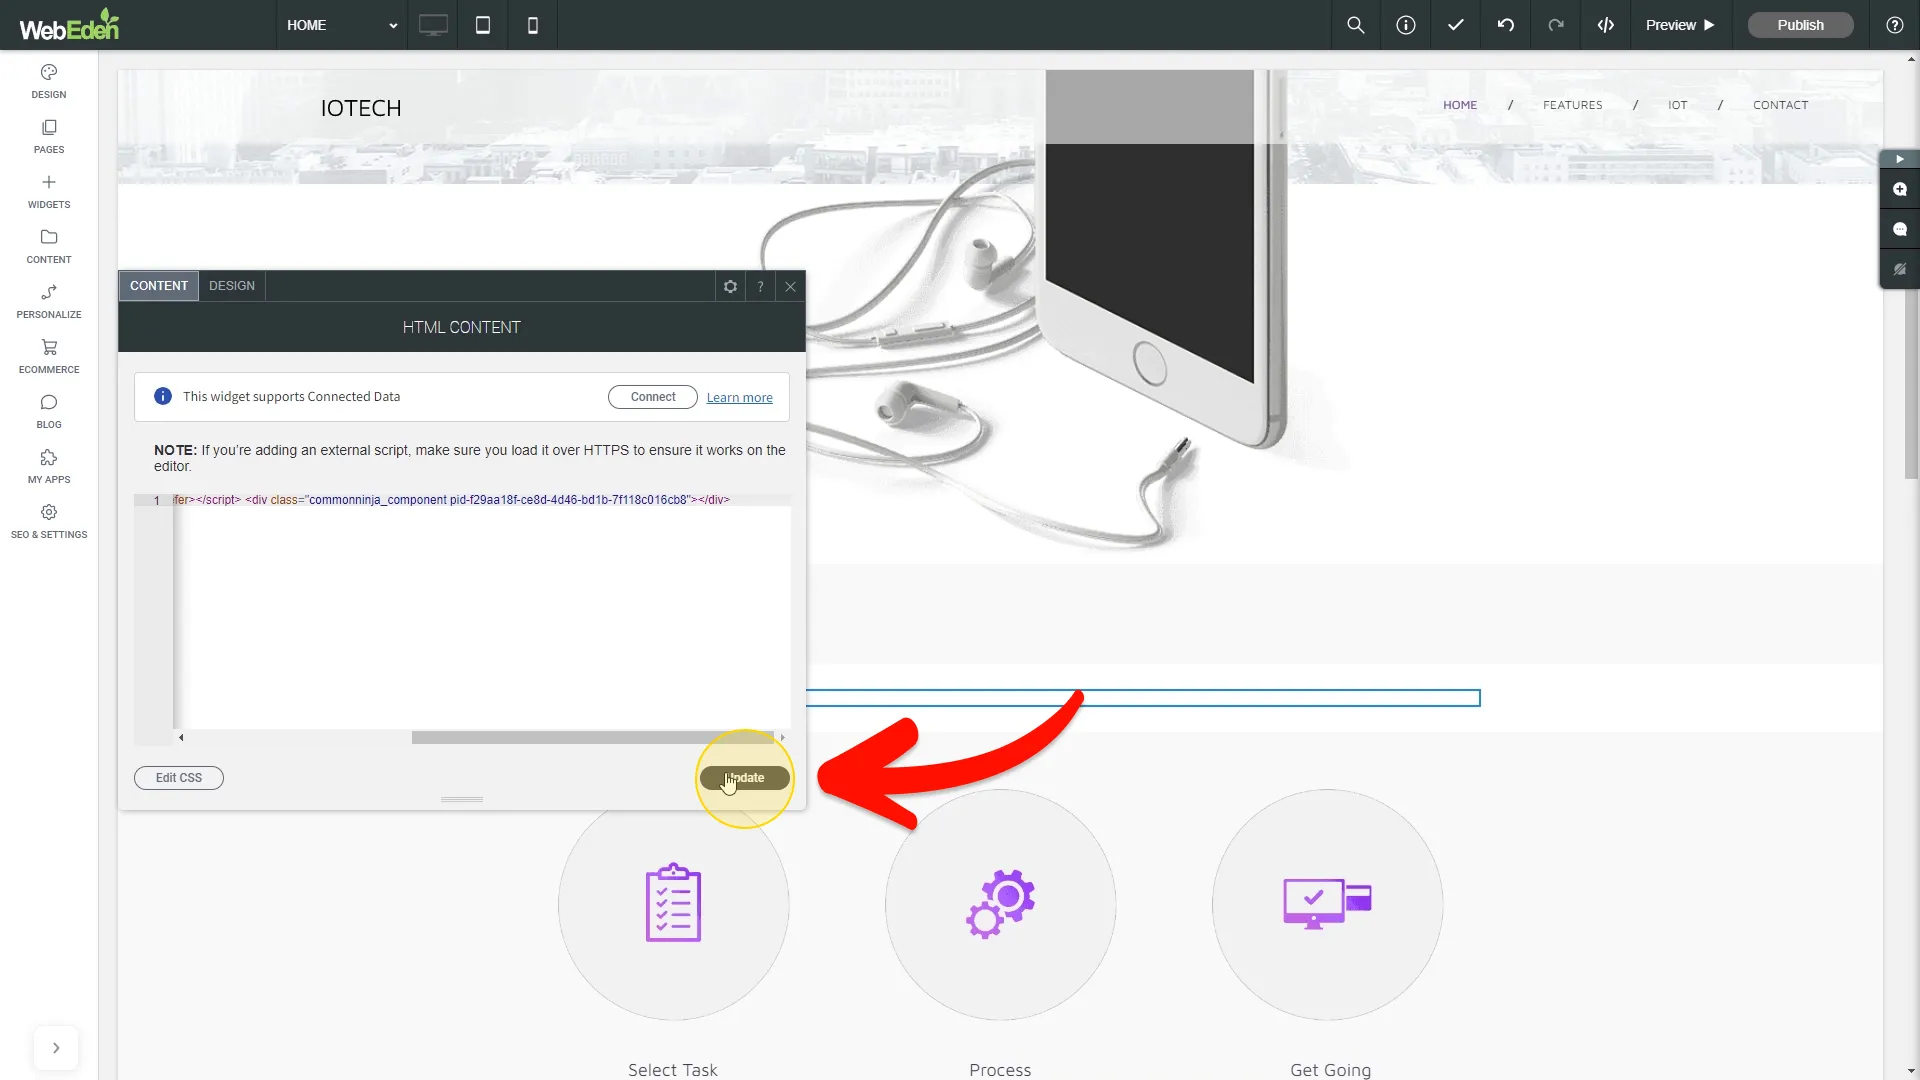
Task: Open the help question mark in top bar
Action: pyautogui.click(x=1895, y=25)
